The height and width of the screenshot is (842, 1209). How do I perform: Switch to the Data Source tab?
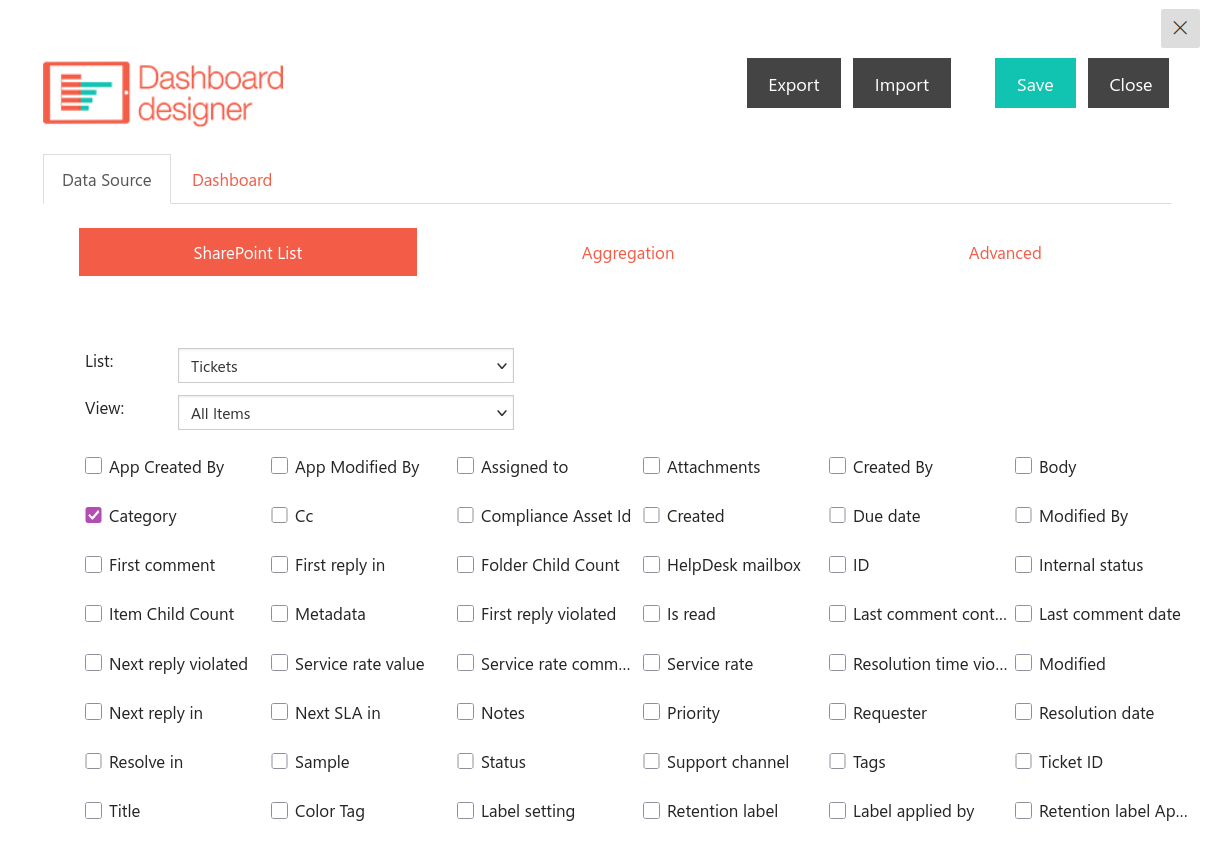[107, 180]
